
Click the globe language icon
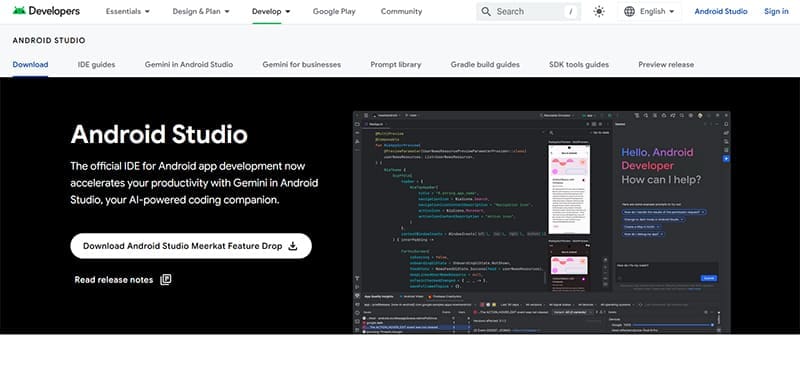tap(630, 11)
